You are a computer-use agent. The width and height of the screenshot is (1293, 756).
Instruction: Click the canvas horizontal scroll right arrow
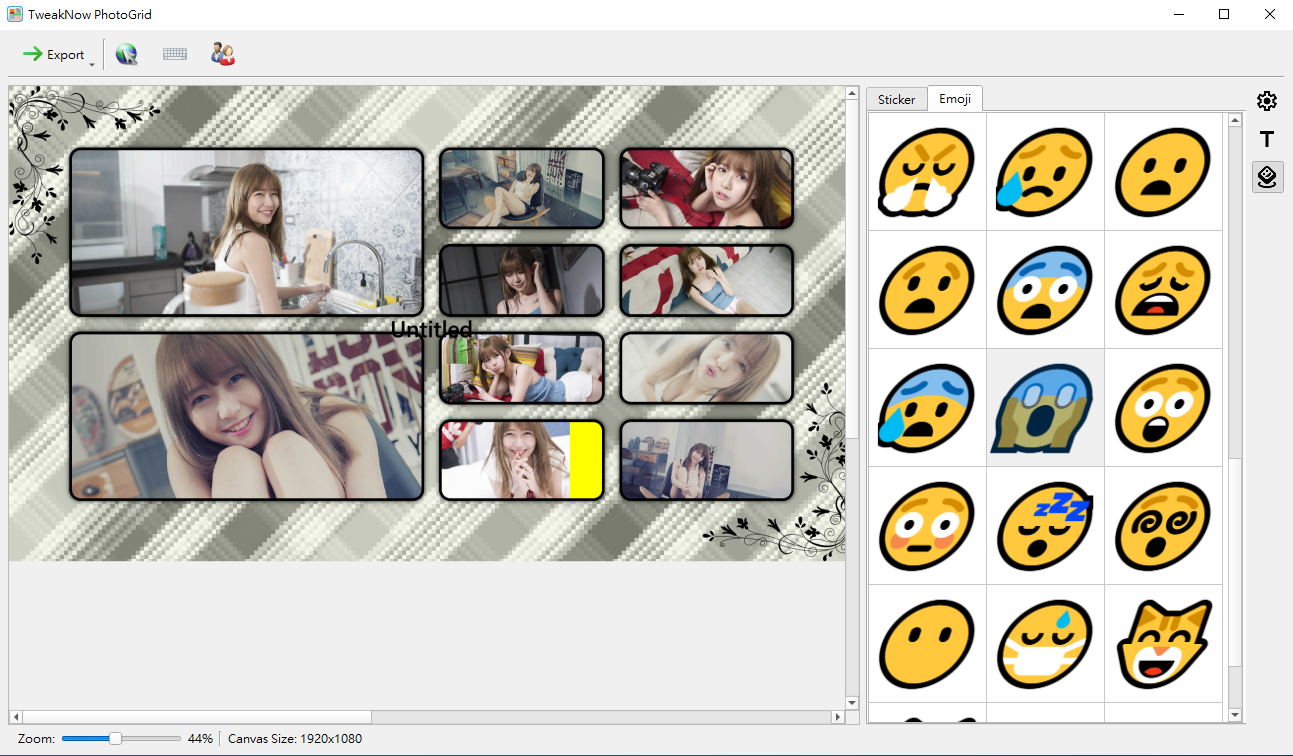(838, 717)
